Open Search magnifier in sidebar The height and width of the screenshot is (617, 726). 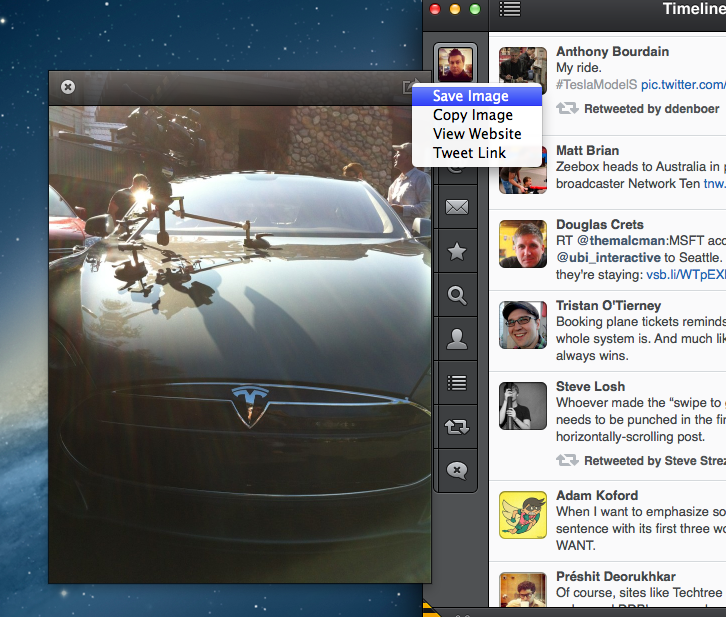tap(457, 295)
